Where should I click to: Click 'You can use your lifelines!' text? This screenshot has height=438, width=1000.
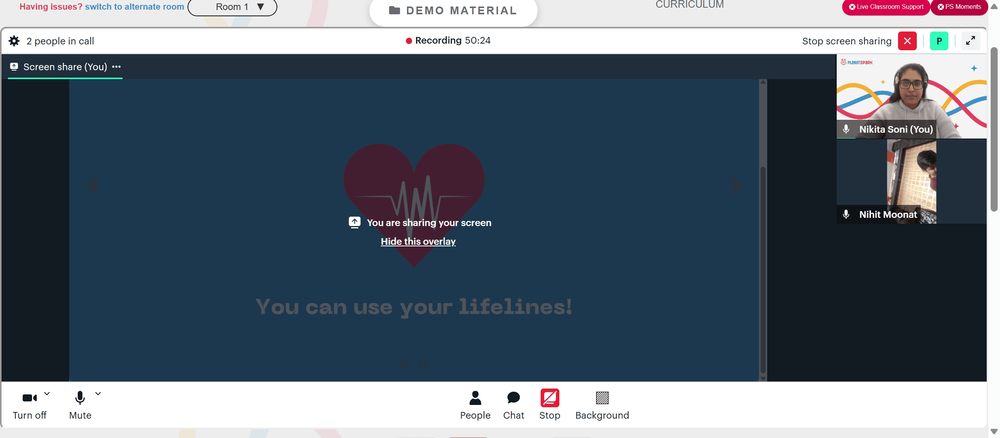tap(414, 307)
